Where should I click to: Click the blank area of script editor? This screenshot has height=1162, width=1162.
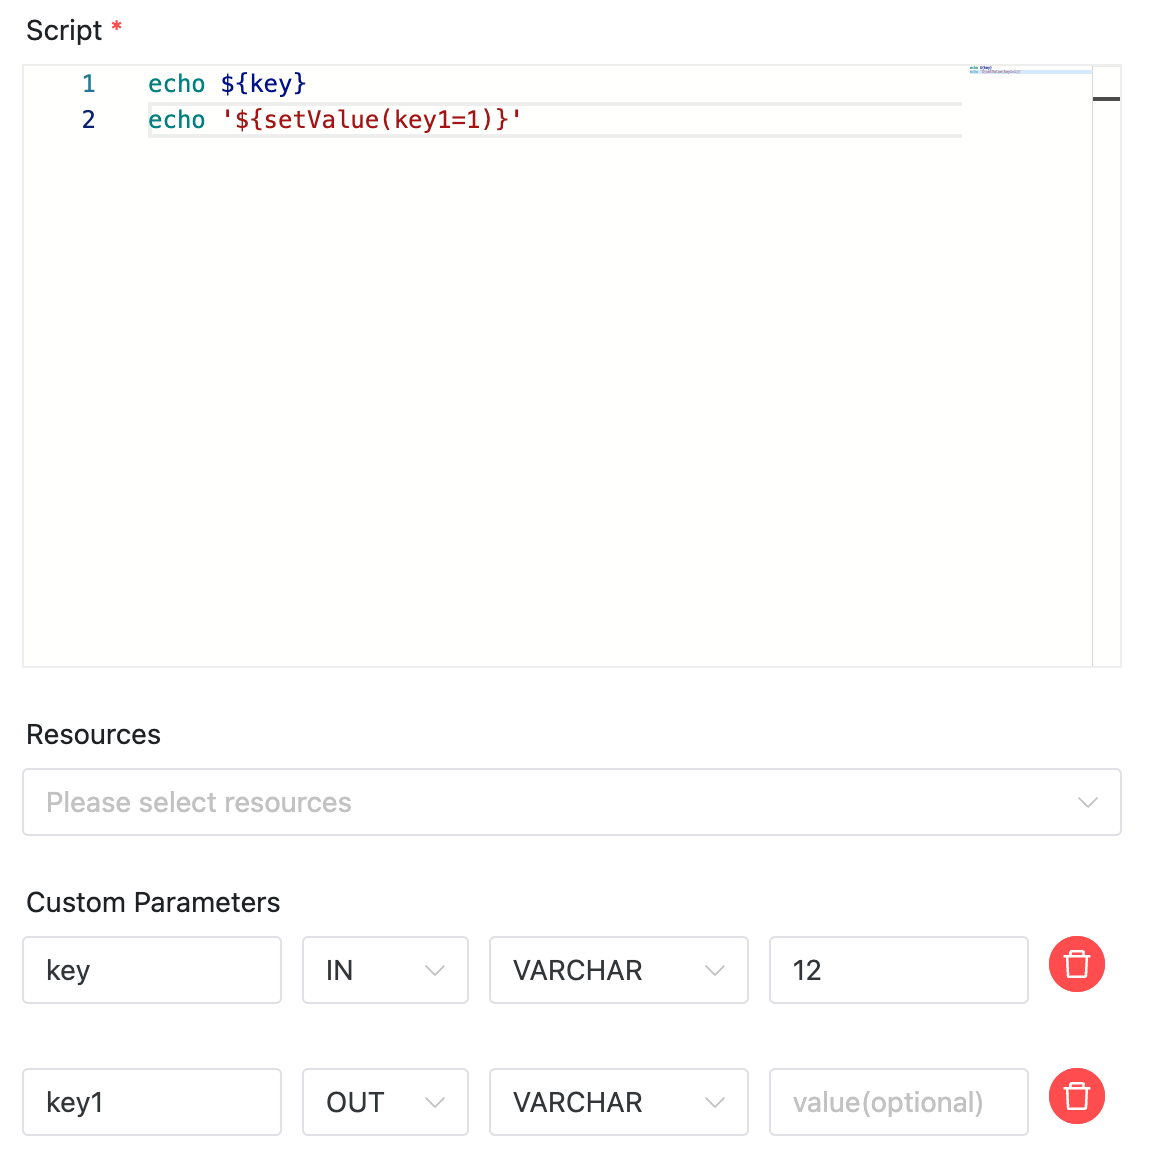(x=550, y=400)
